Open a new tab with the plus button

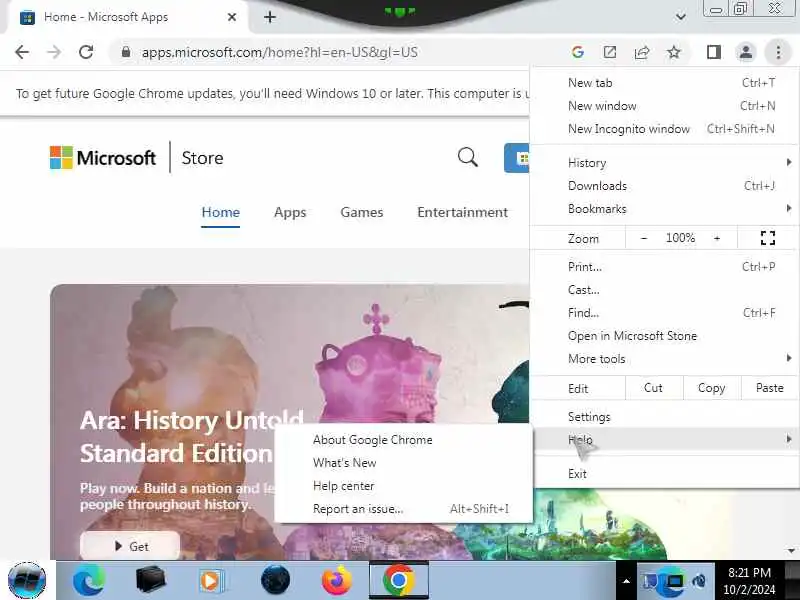click(270, 17)
